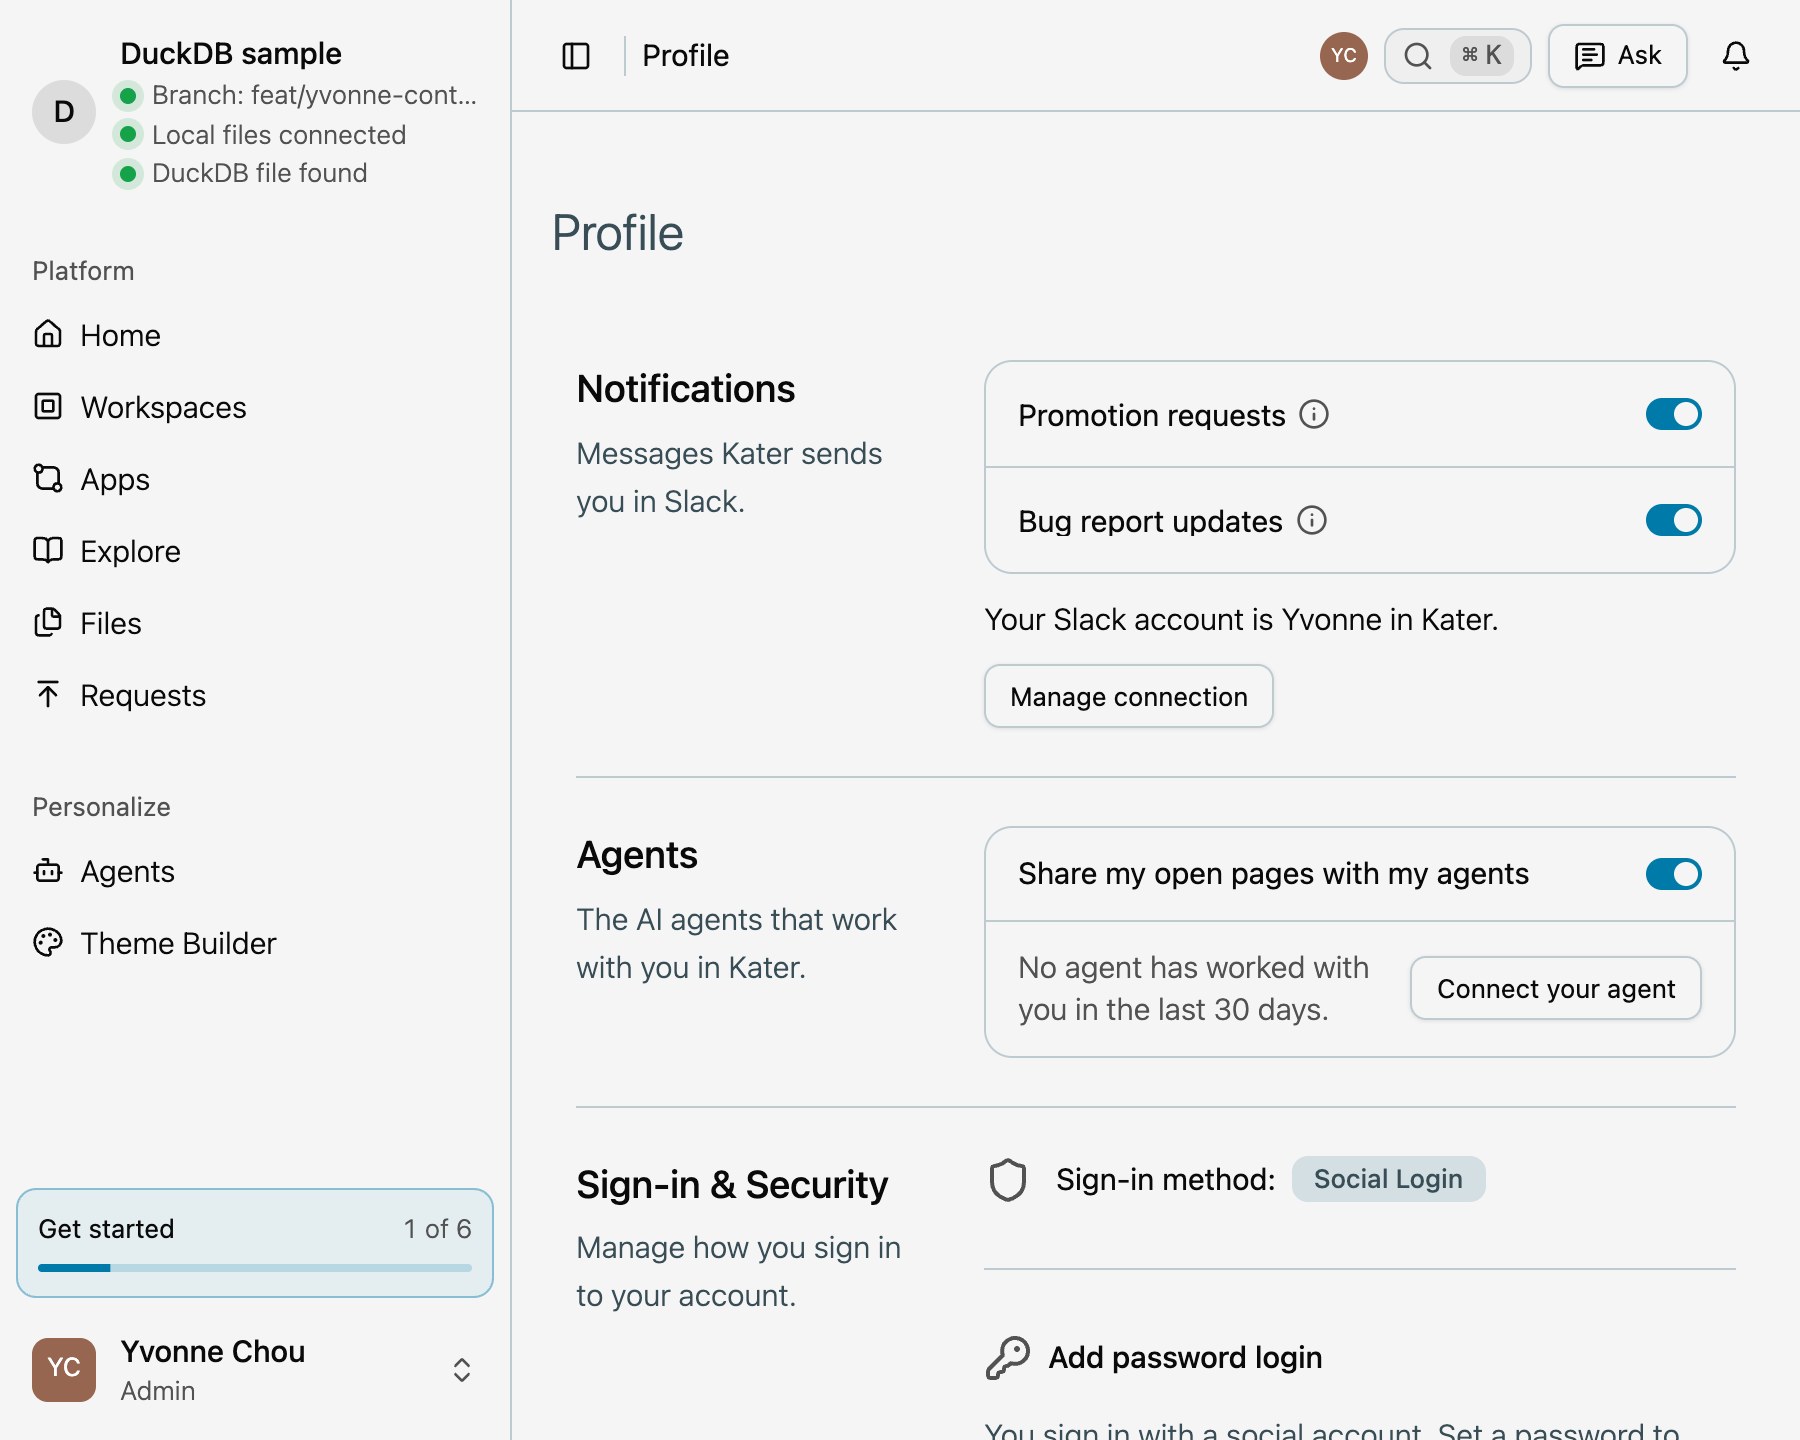This screenshot has width=1800, height=1440.
Task: Click the Workspaces icon in sidebar
Action: (x=48, y=406)
